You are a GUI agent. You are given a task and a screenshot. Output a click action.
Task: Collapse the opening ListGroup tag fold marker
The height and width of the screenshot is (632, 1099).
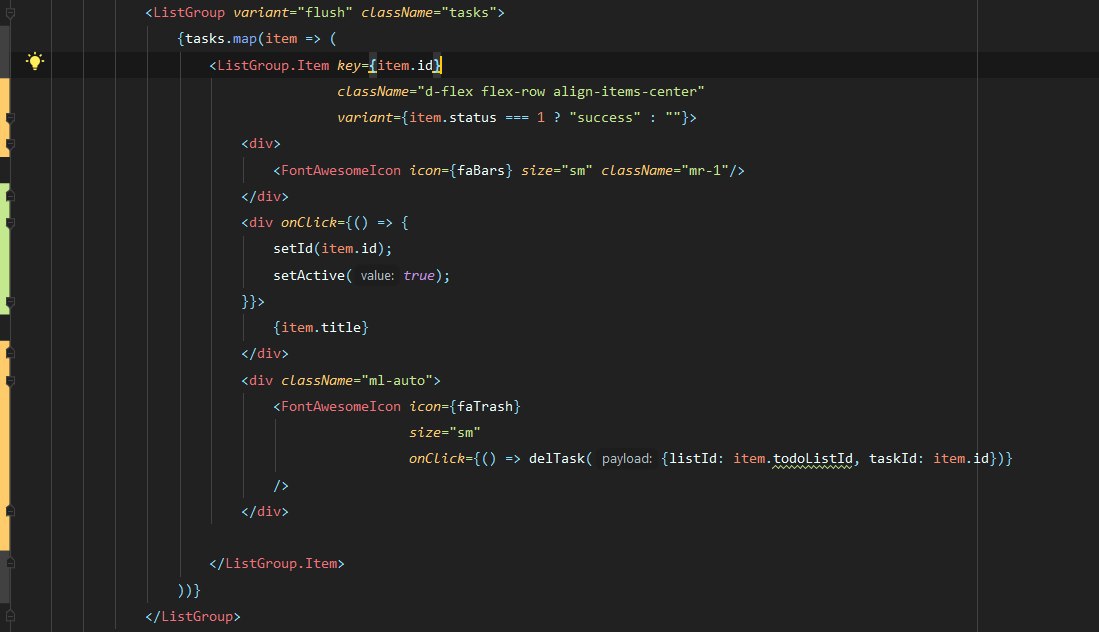10,13
